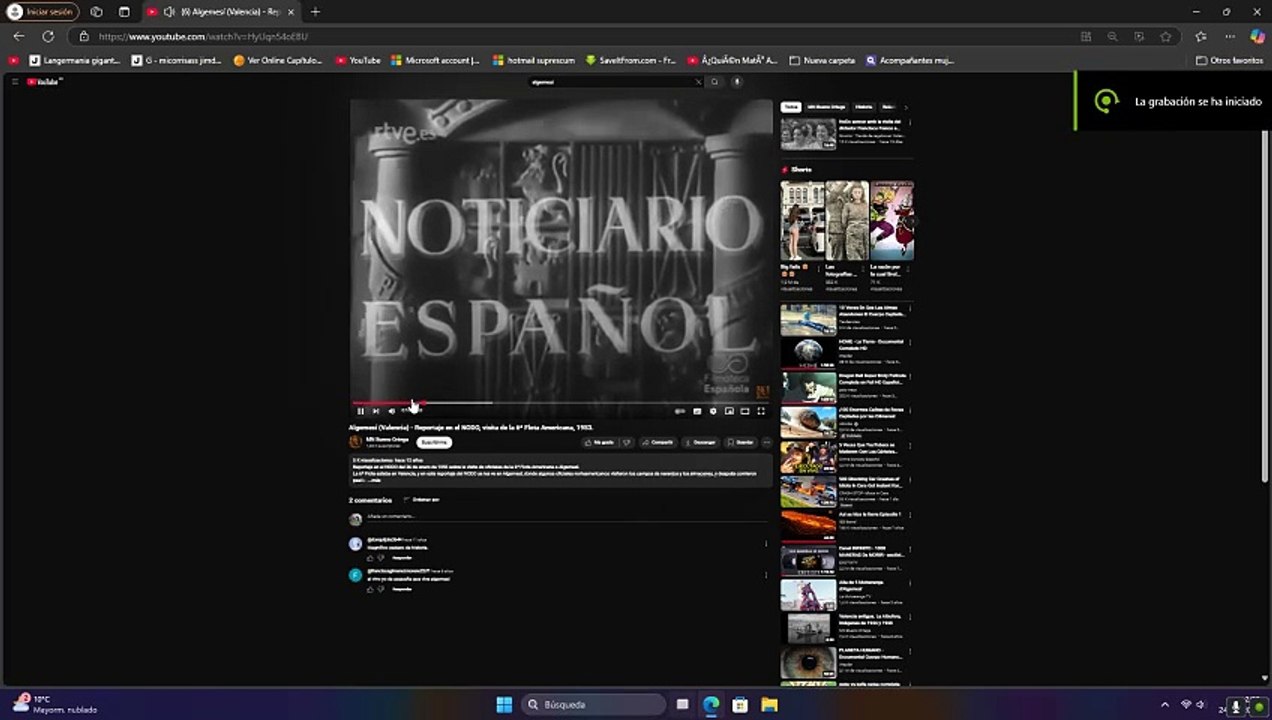Screen dimensions: 1272x720
Task: Show more filter chips with the arrow
Action: pyautogui.click(x=906, y=107)
